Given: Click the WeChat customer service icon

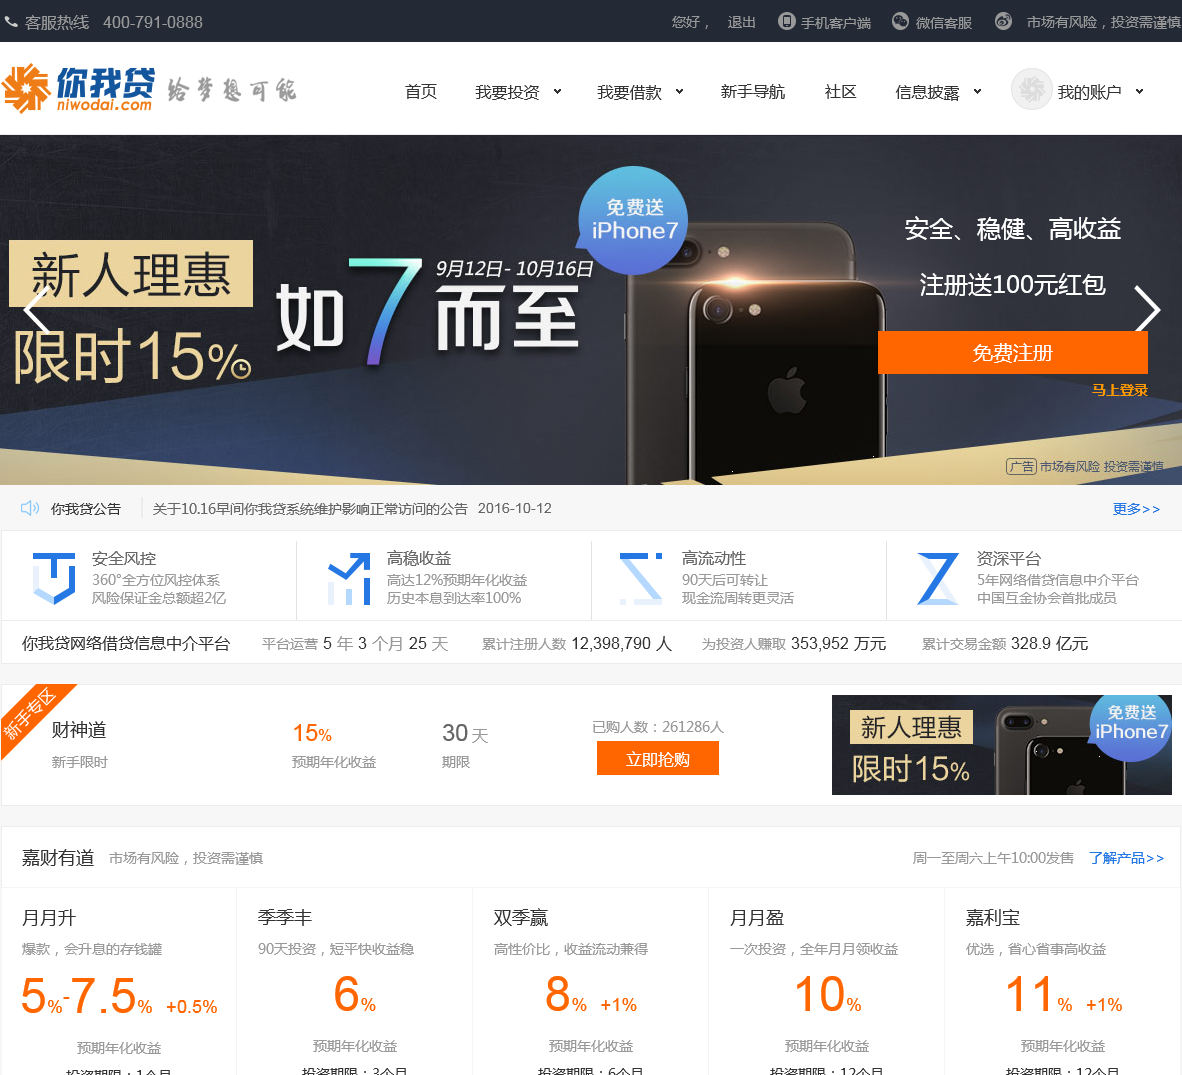Looking at the screenshot, I should [x=900, y=21].
